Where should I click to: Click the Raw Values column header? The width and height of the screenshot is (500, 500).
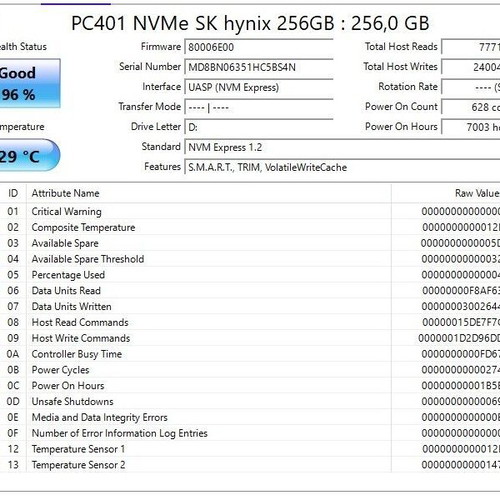tap(446, 193)
